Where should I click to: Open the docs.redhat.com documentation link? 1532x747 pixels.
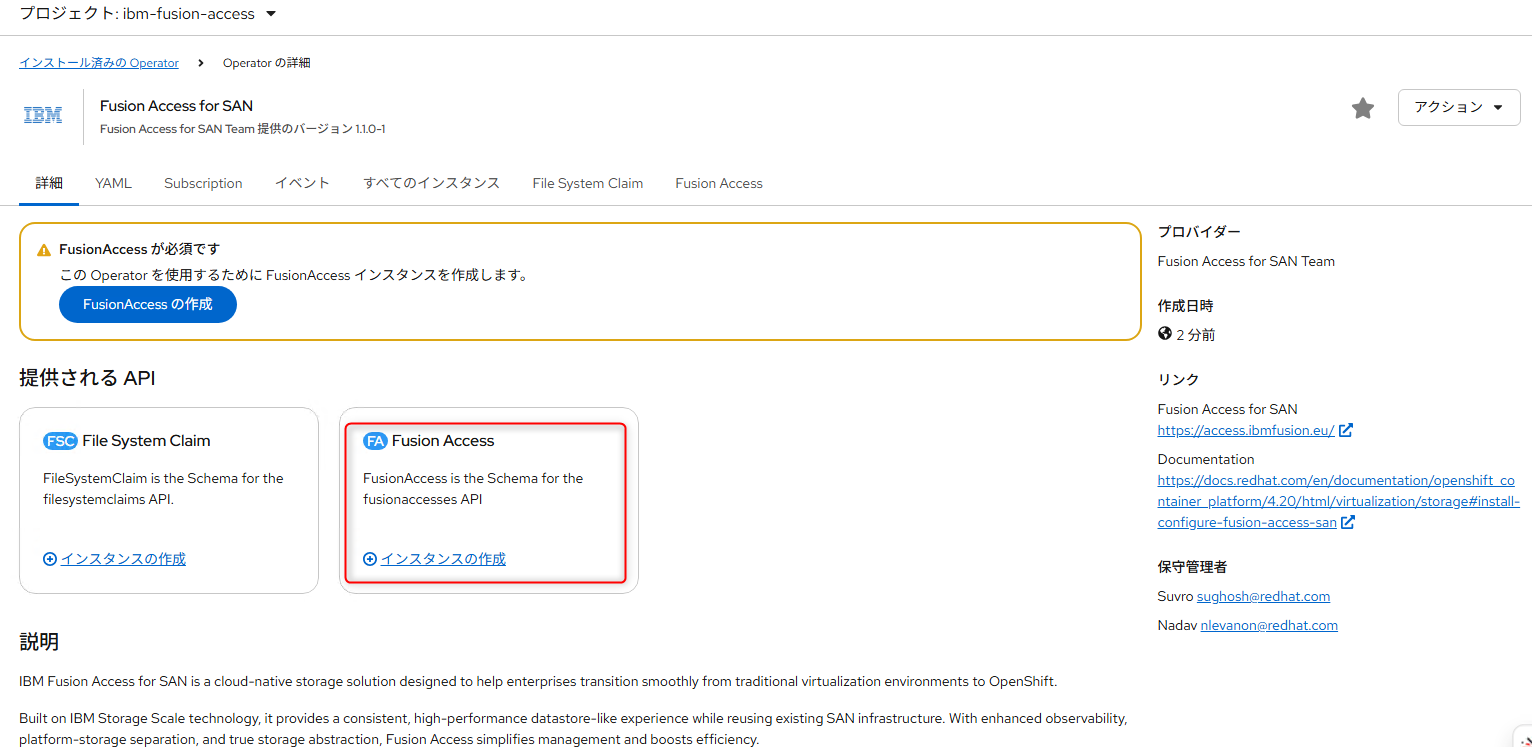click(x=1336, y=501)
